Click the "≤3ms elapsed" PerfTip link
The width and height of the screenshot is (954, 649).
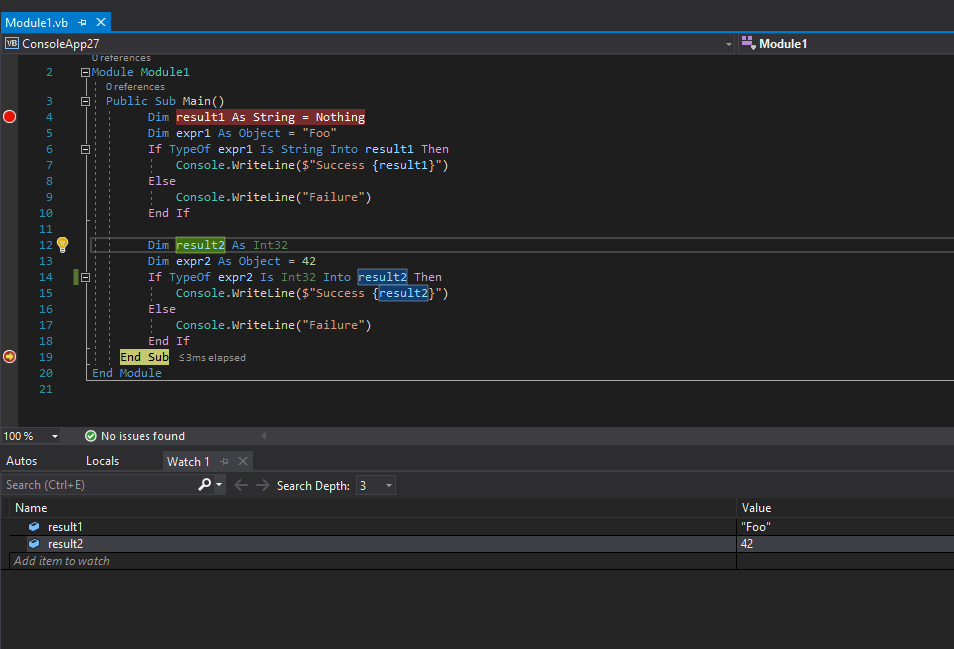point(210,357)
